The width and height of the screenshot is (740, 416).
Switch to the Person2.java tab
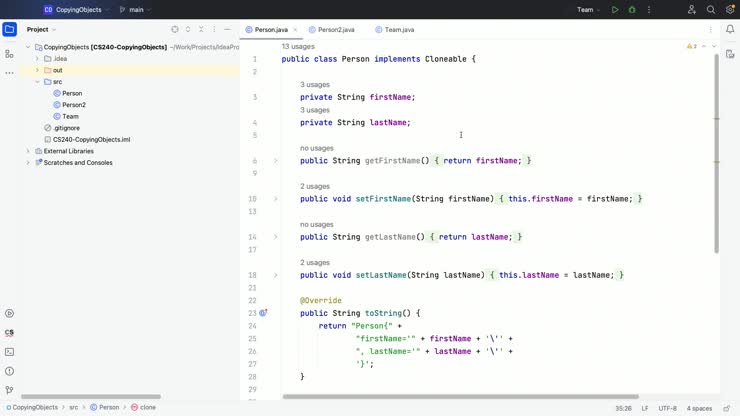[332, 29]
